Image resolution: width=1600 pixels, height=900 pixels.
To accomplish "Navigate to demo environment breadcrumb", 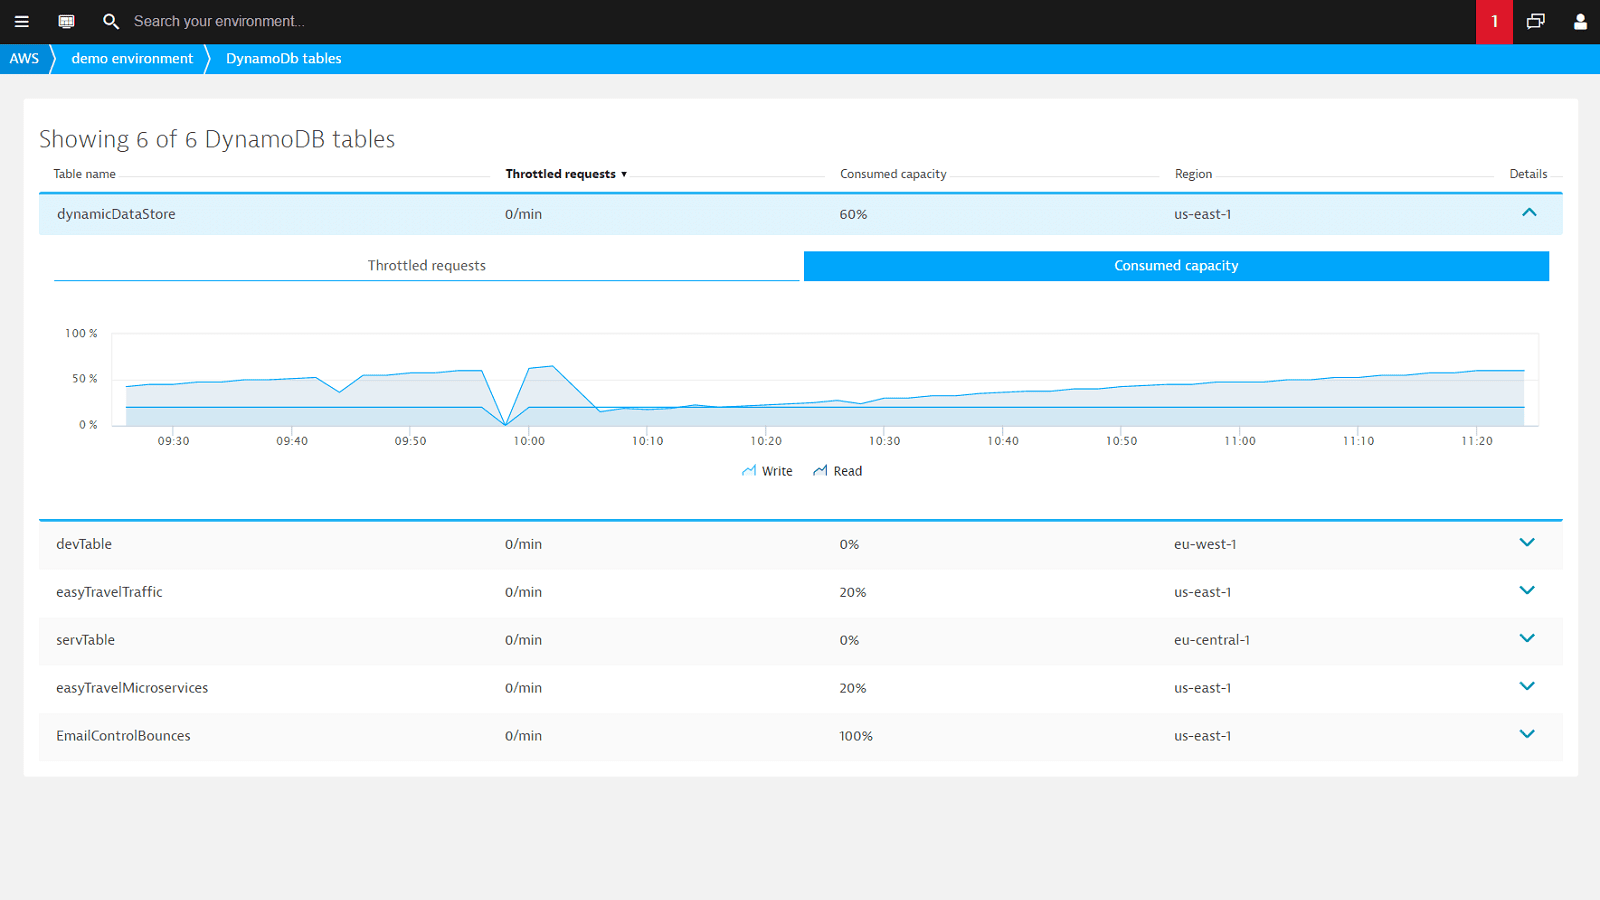I will pyautogui.click(x=132, y=58).
